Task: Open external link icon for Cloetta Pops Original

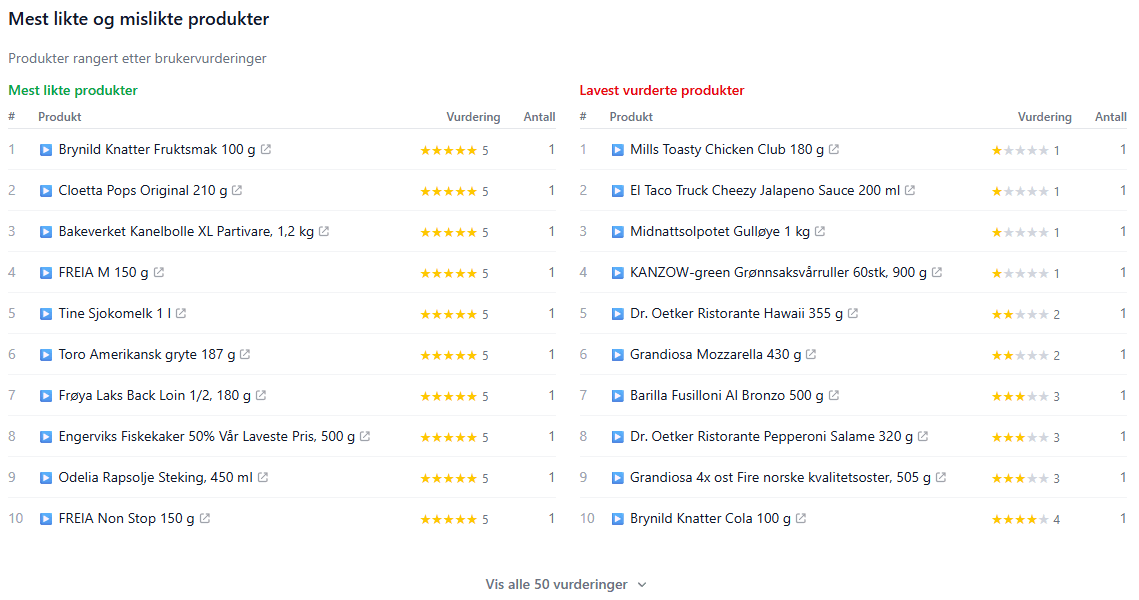Action: click(237, 190)
